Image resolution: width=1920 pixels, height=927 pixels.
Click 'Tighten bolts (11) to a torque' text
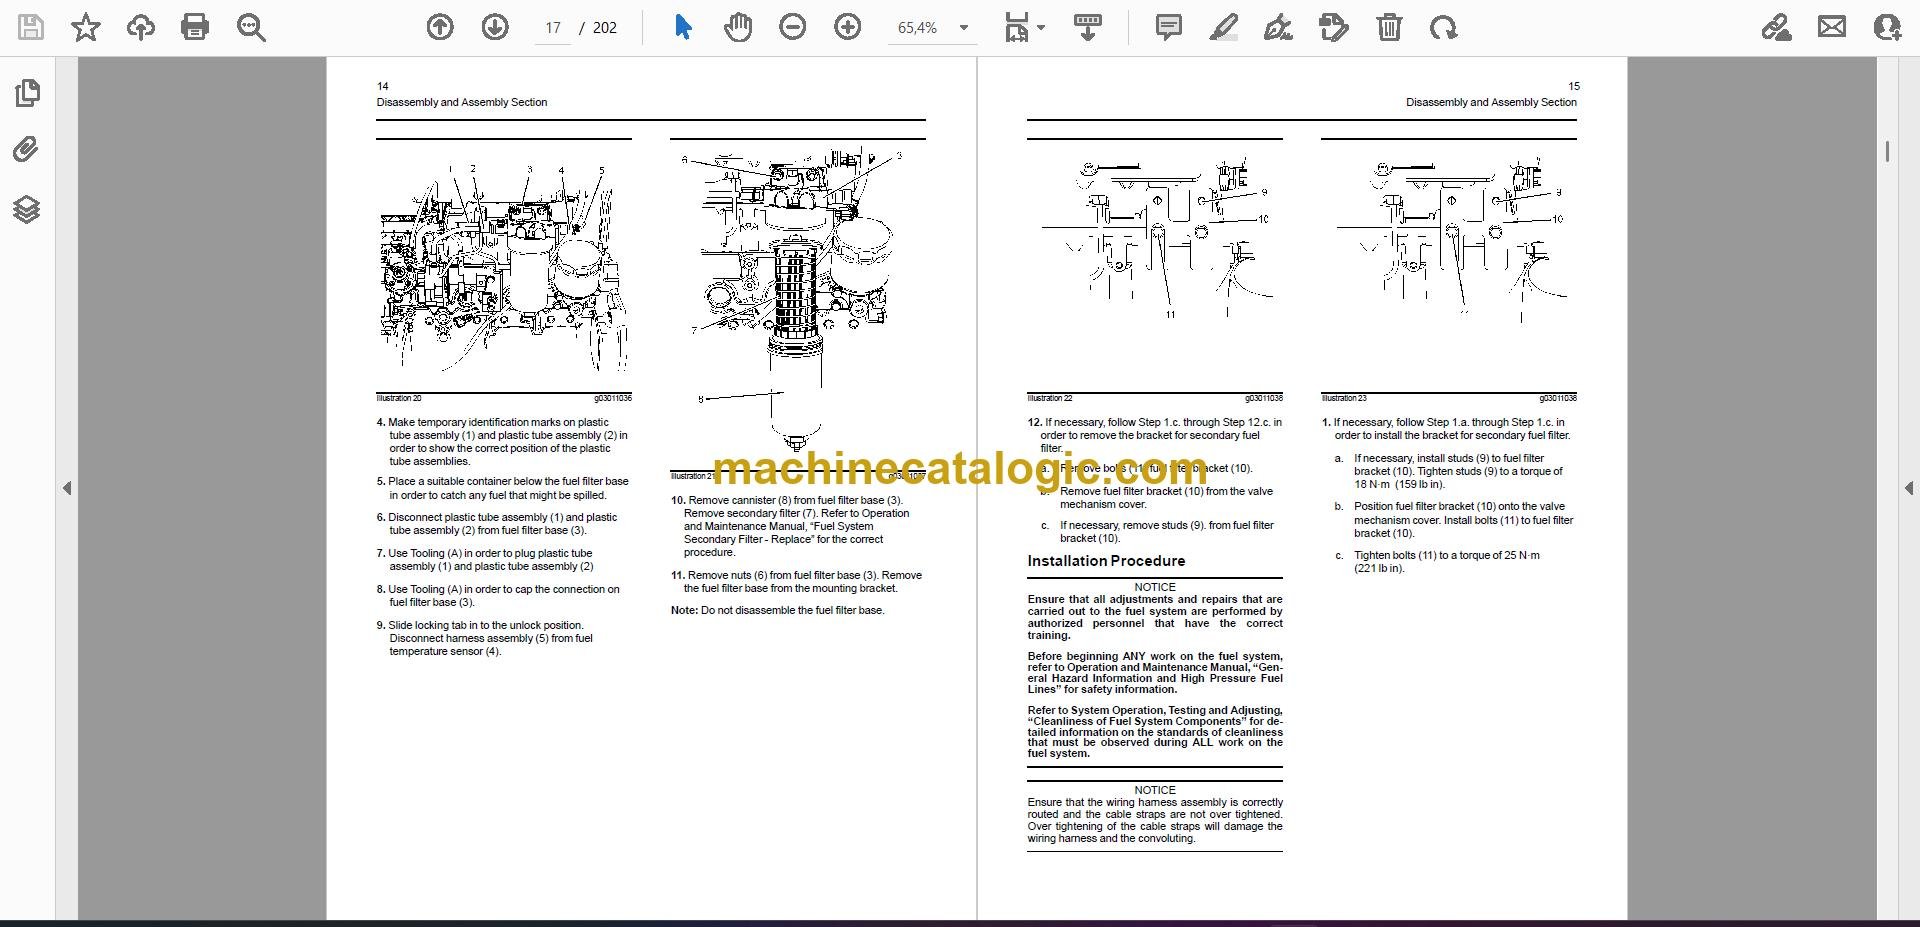pyautogui.click(x=1446, y=562)
